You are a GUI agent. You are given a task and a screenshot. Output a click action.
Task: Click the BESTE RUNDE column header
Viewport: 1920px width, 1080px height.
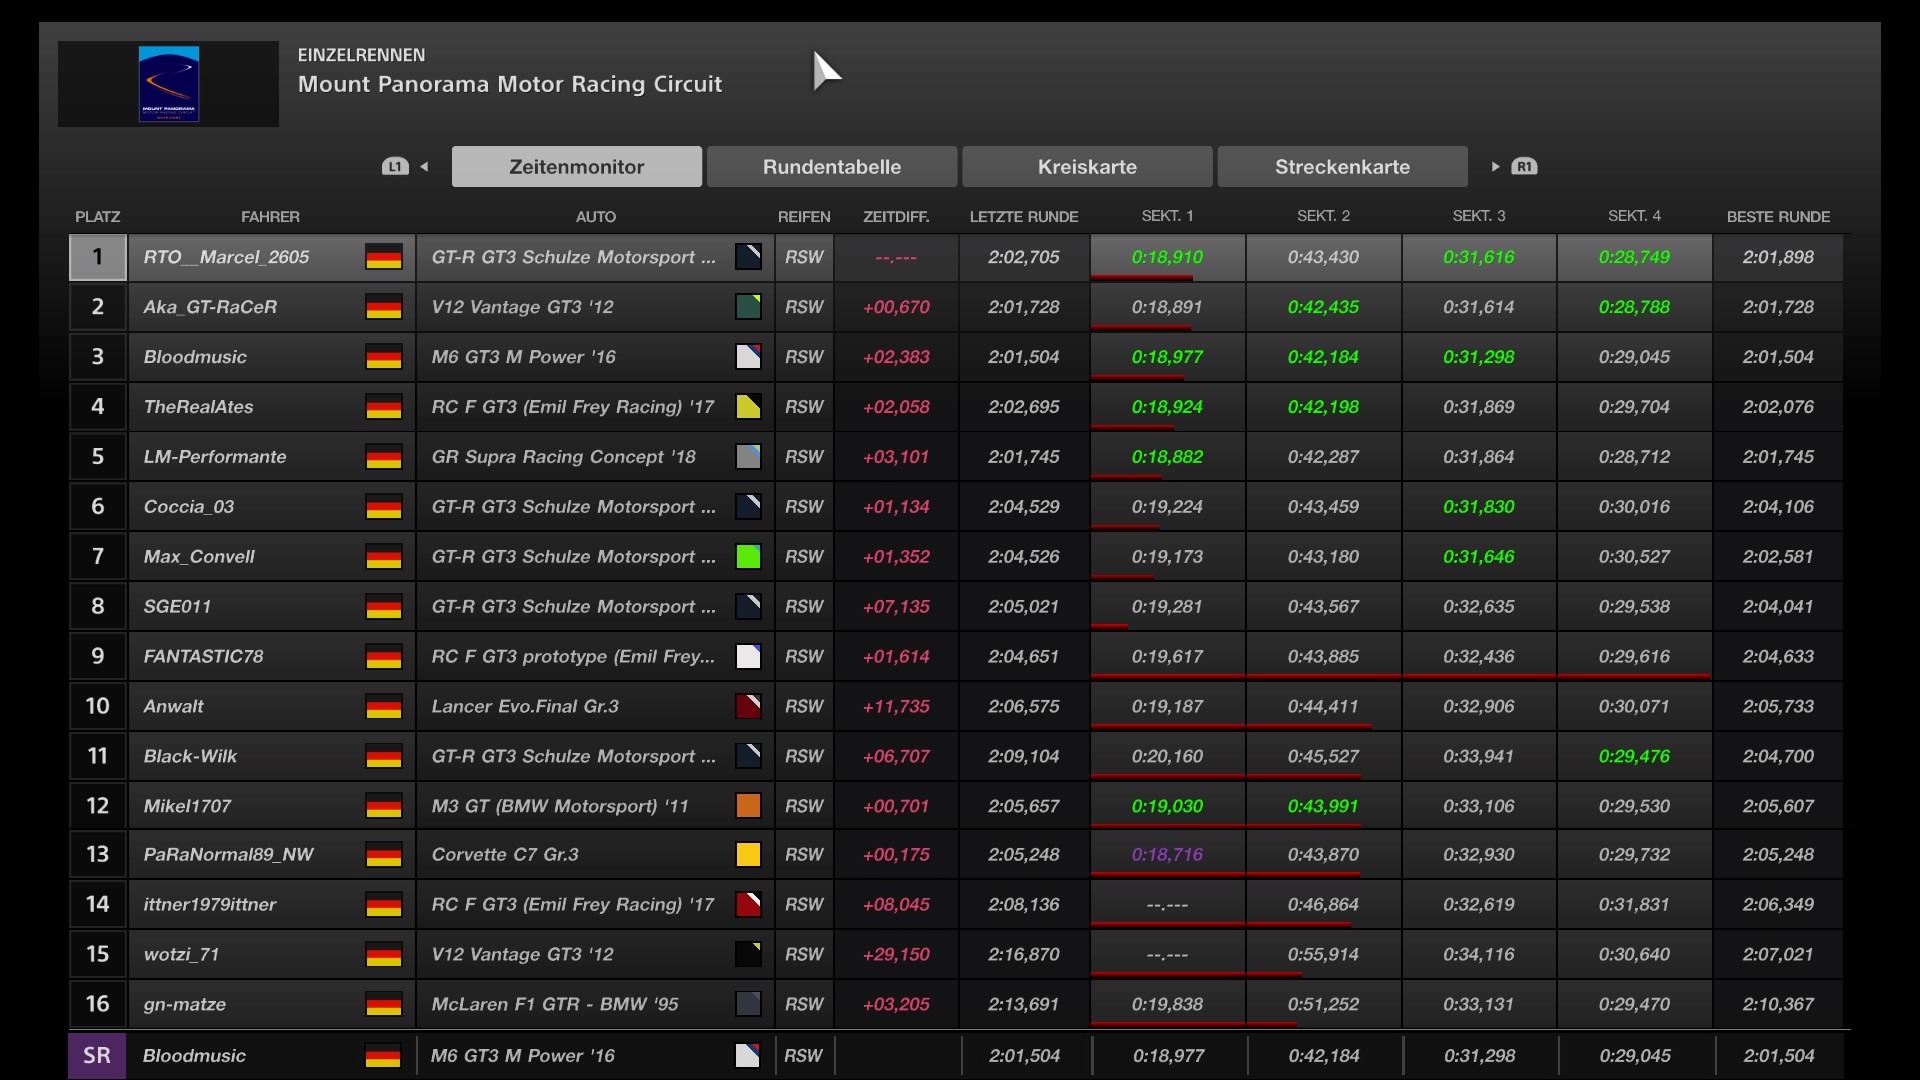click(1778, 216)
